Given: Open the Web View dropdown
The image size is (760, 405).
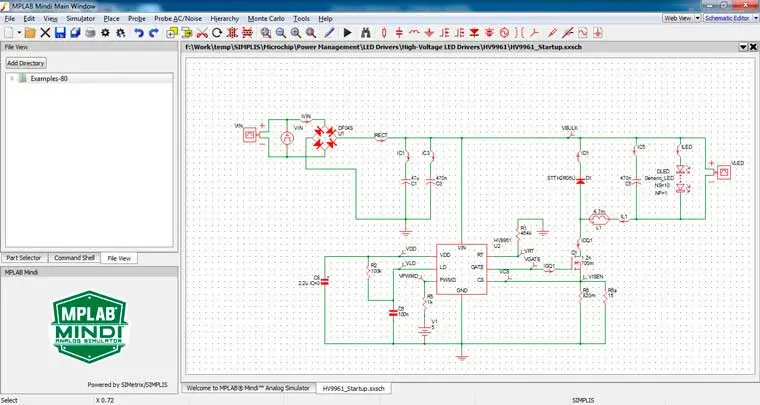Looking at the screenshot, I should 680,18.
